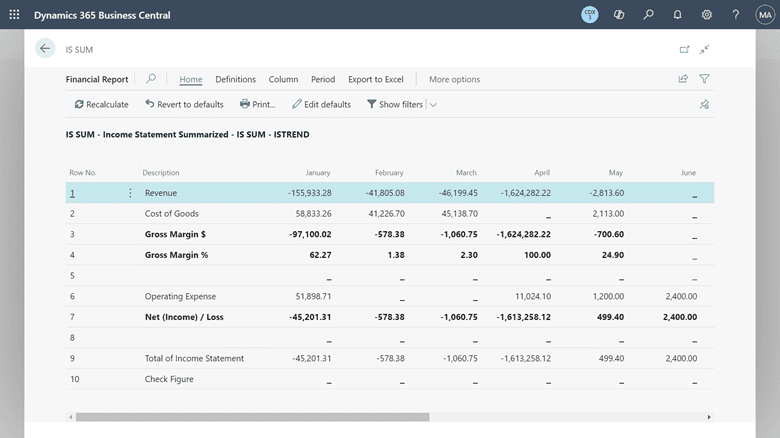Expand More options in action bar

[x=454, y=79]
